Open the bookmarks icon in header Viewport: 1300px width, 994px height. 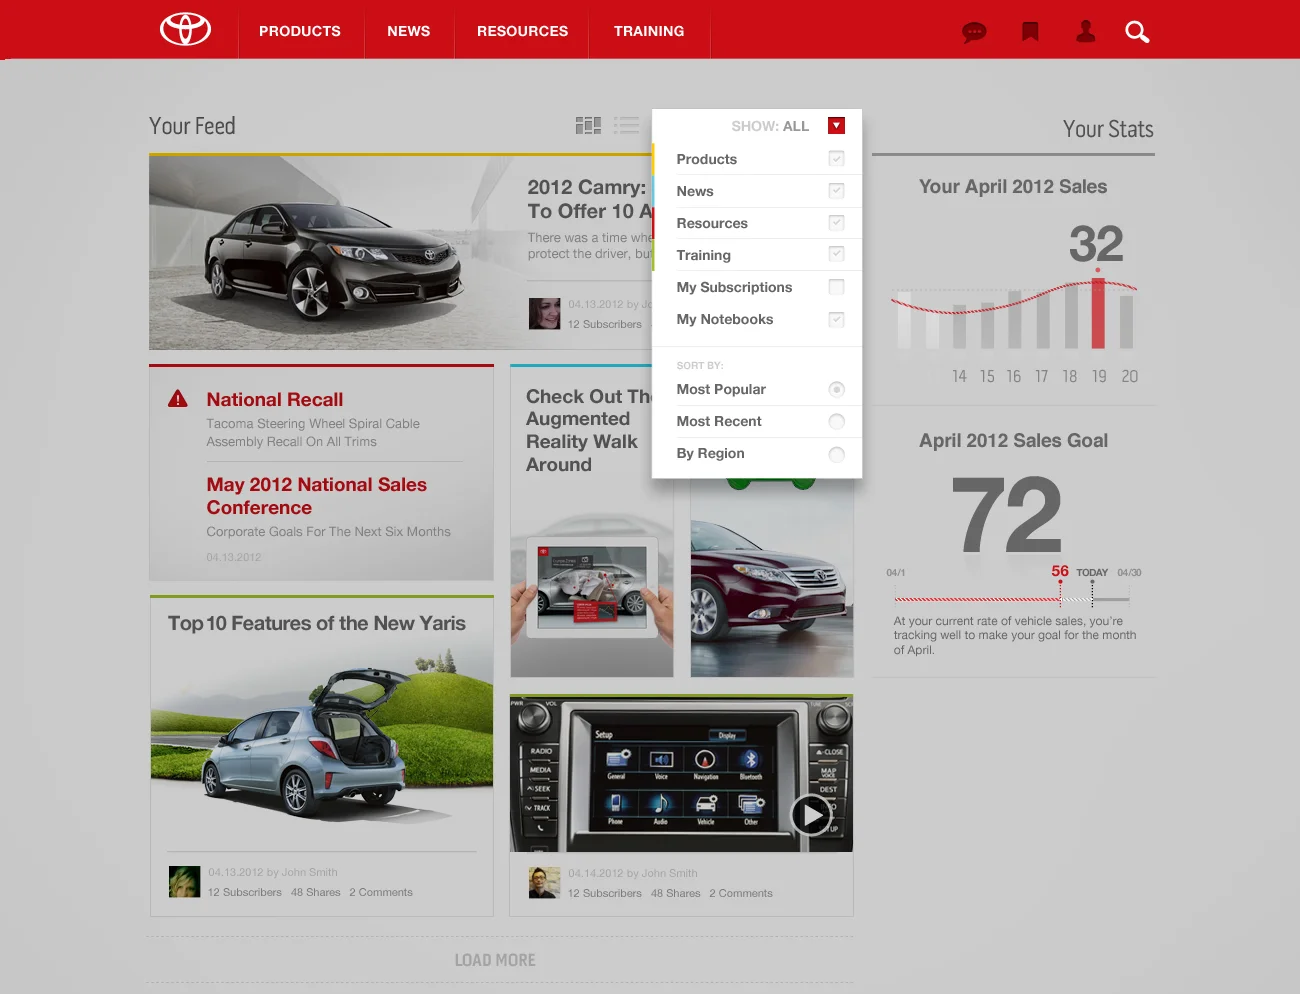point(1030,32)
